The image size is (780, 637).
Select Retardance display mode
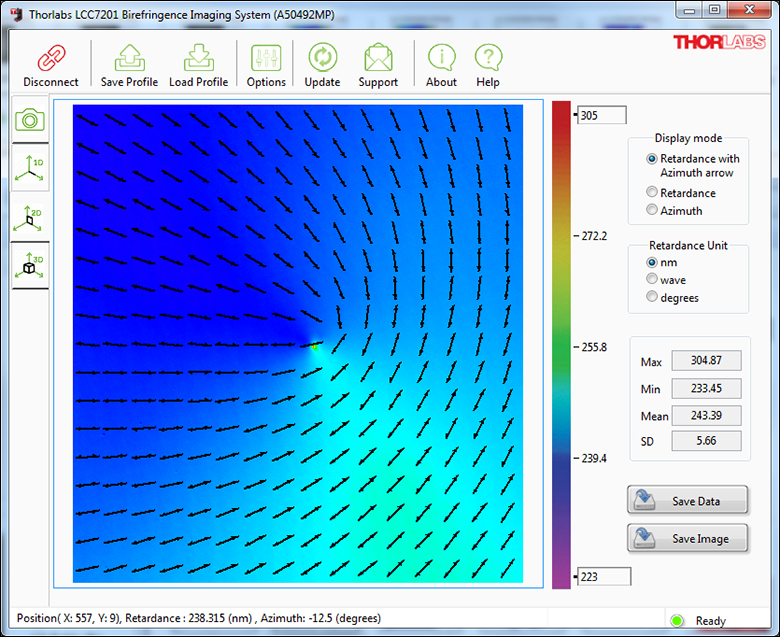pyautogui.click(x=653, y=193)
